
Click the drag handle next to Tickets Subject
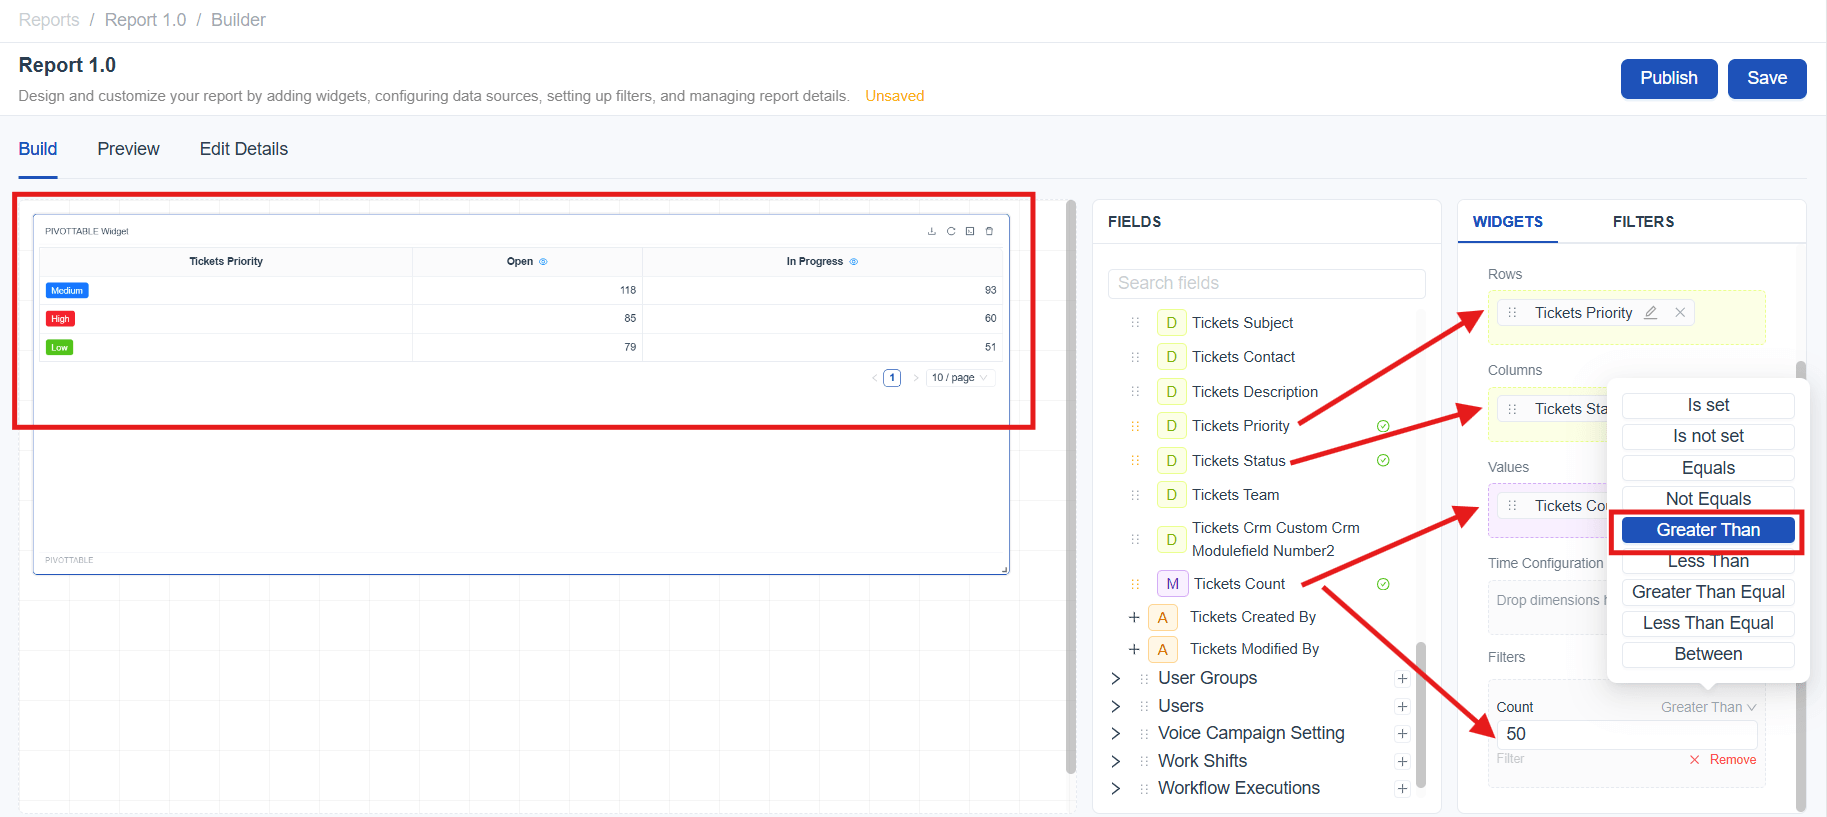pyautogui.click(x=1135, y=323)
